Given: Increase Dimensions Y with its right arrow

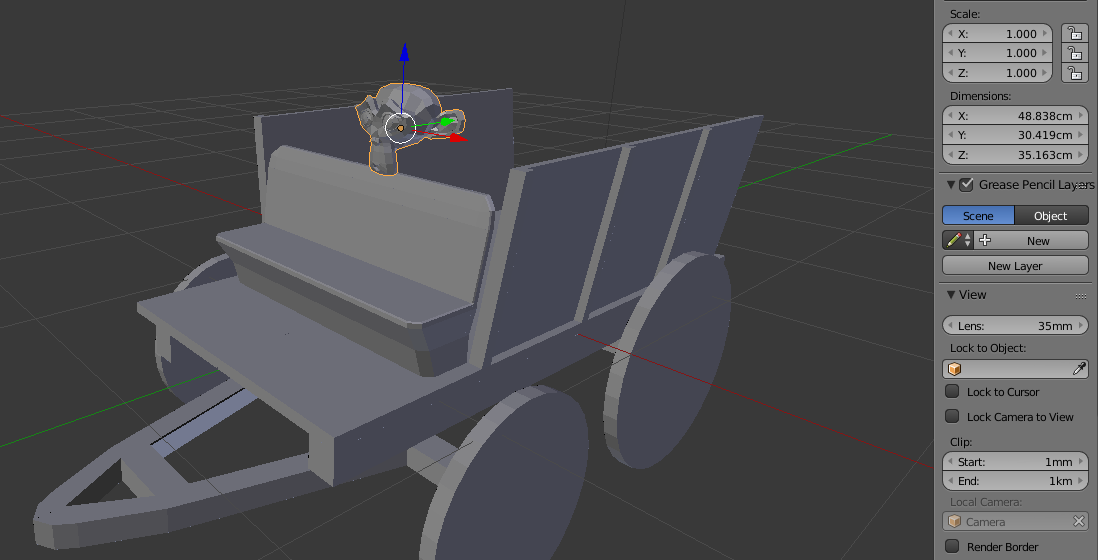Looking at the screenshot, I should coord(1081,134).
